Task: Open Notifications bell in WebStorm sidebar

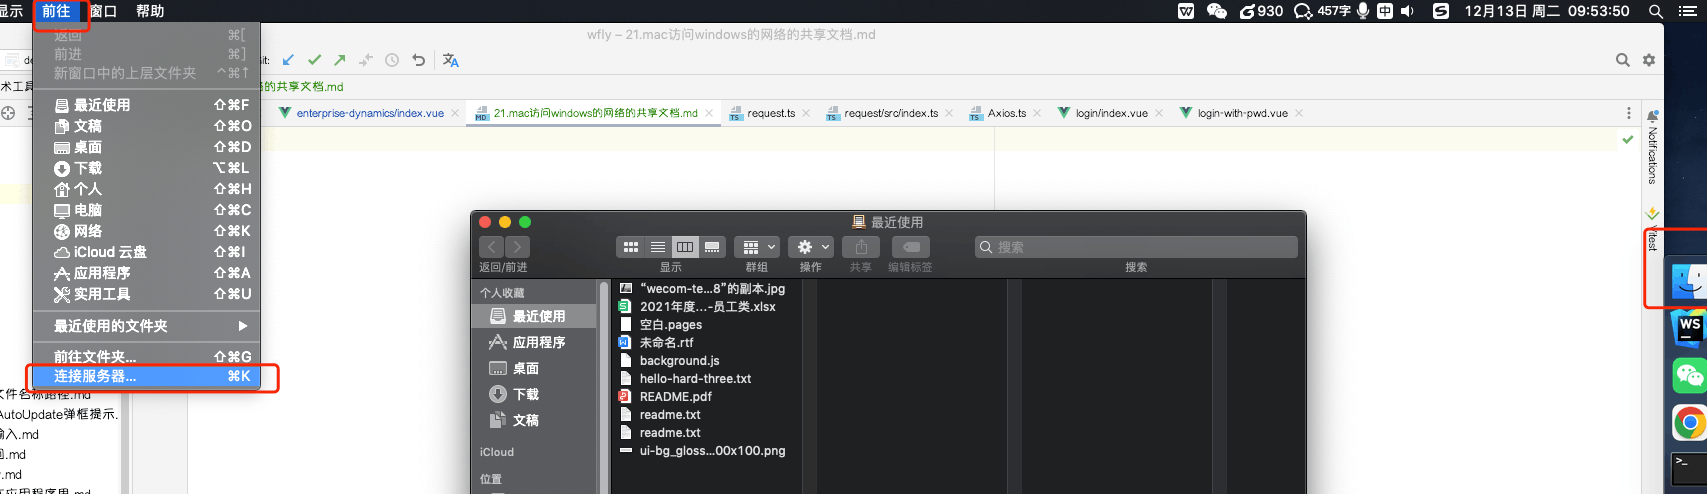Action: click(x=1653, y=116)
